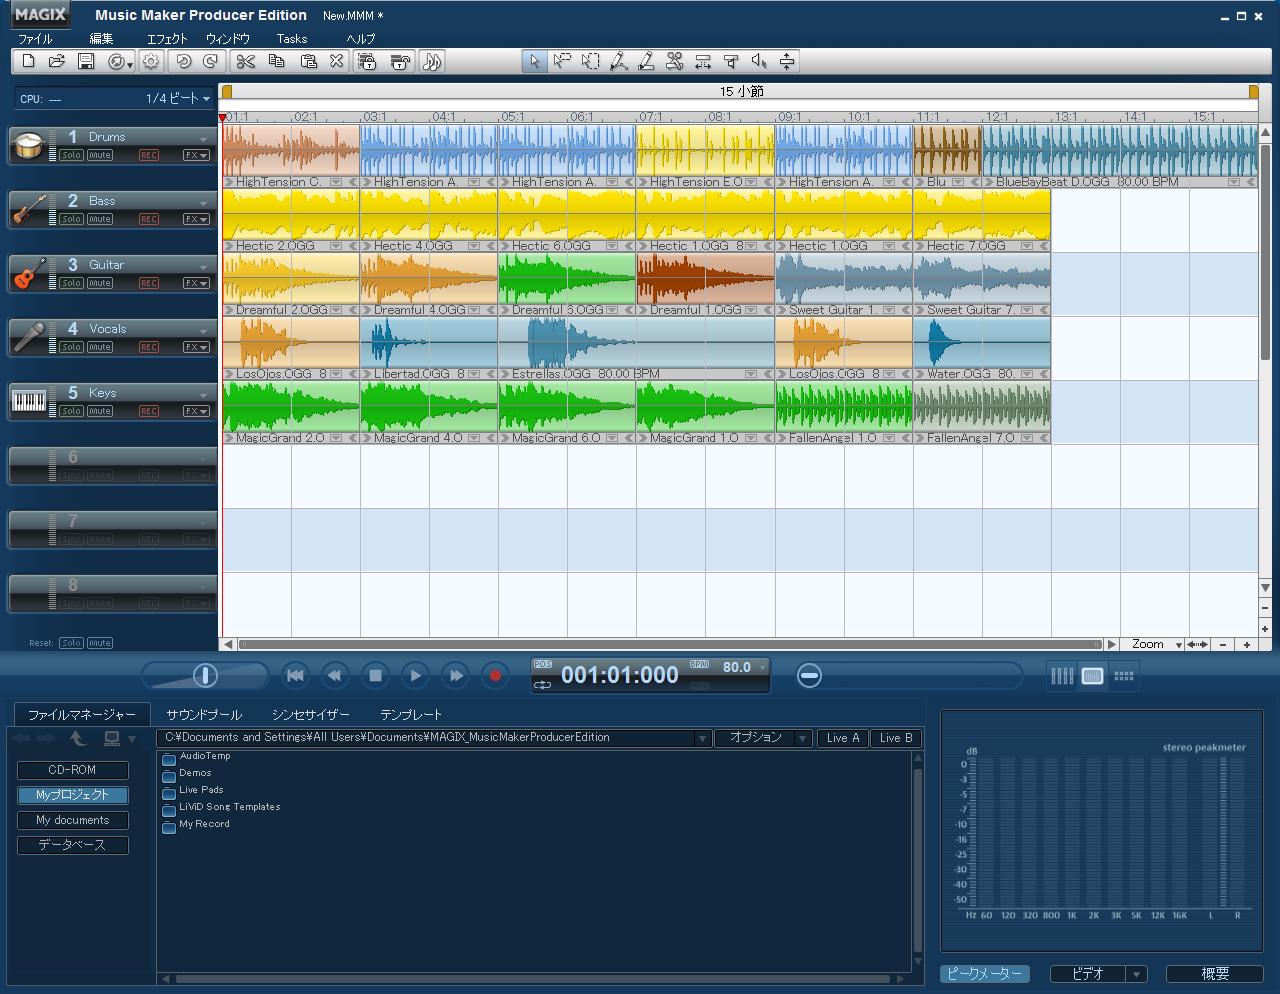The image size is (1280, 994).
Task: Go up one folder level in file manager
Action: [78, 738]
